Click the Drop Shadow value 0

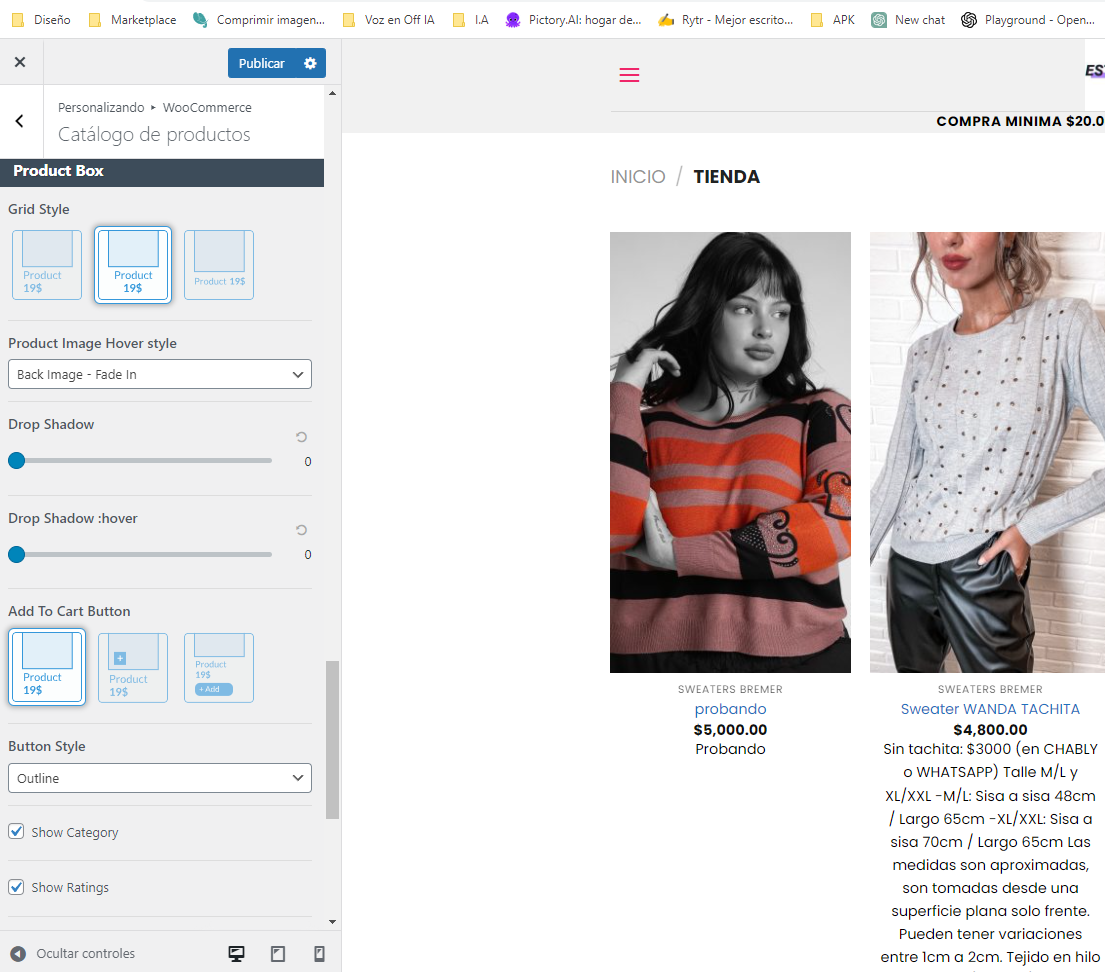(x=308, y=462)
